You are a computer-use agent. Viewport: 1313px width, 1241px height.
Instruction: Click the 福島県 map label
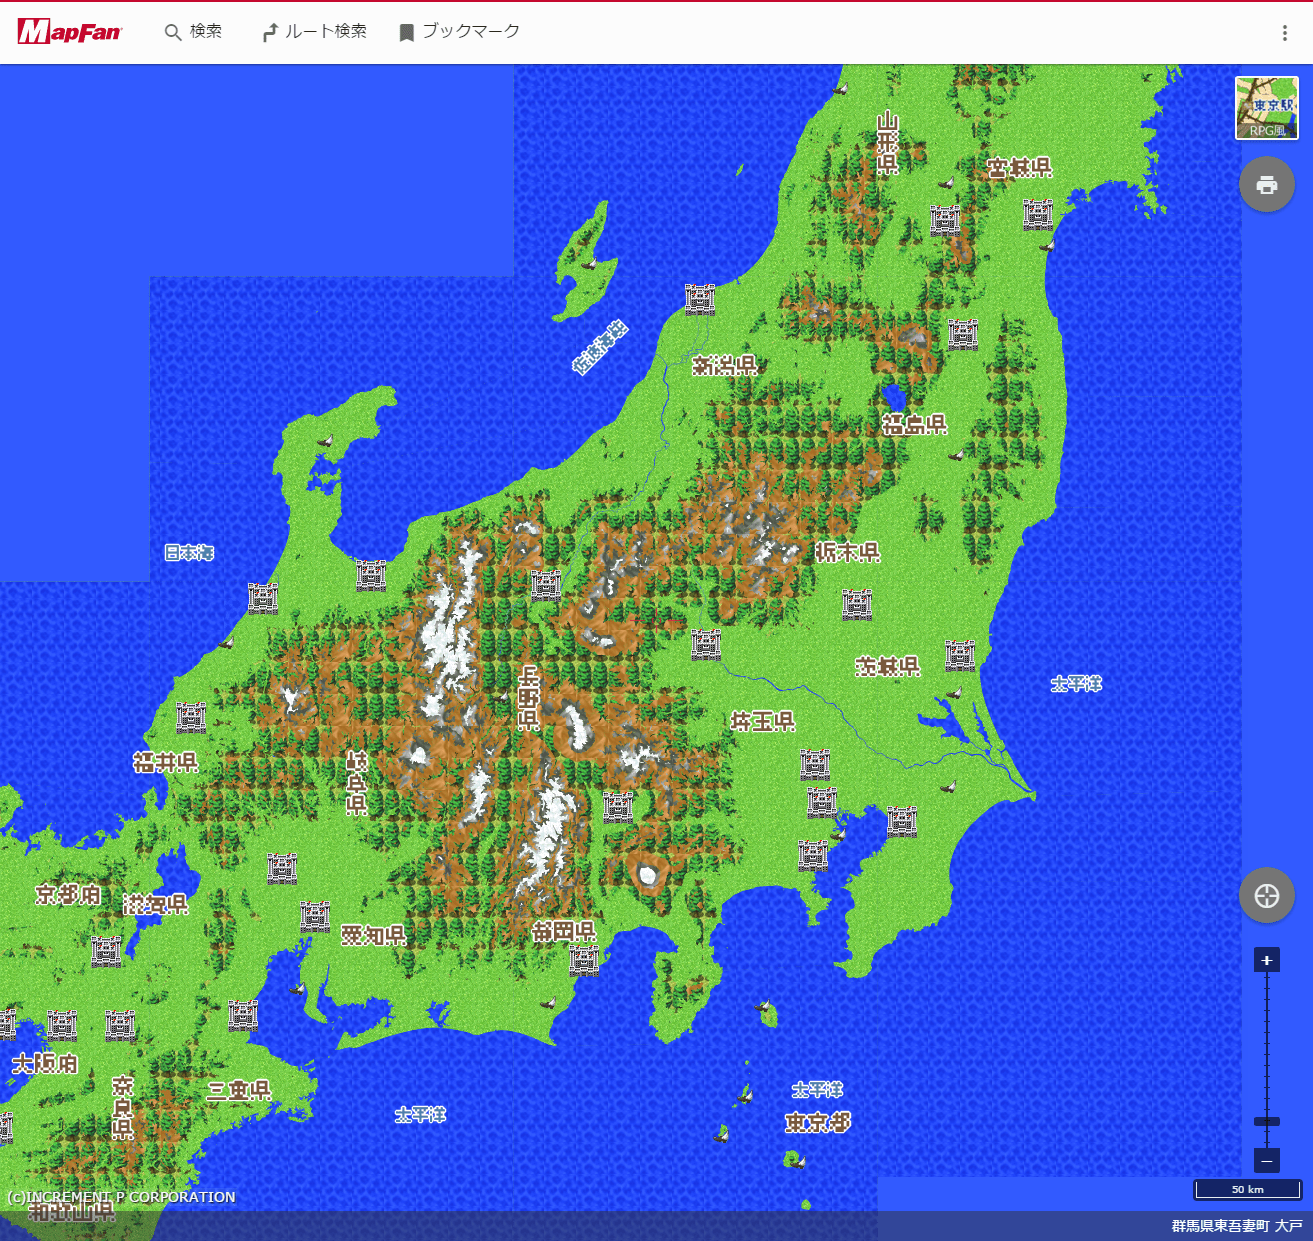point(914,424)
